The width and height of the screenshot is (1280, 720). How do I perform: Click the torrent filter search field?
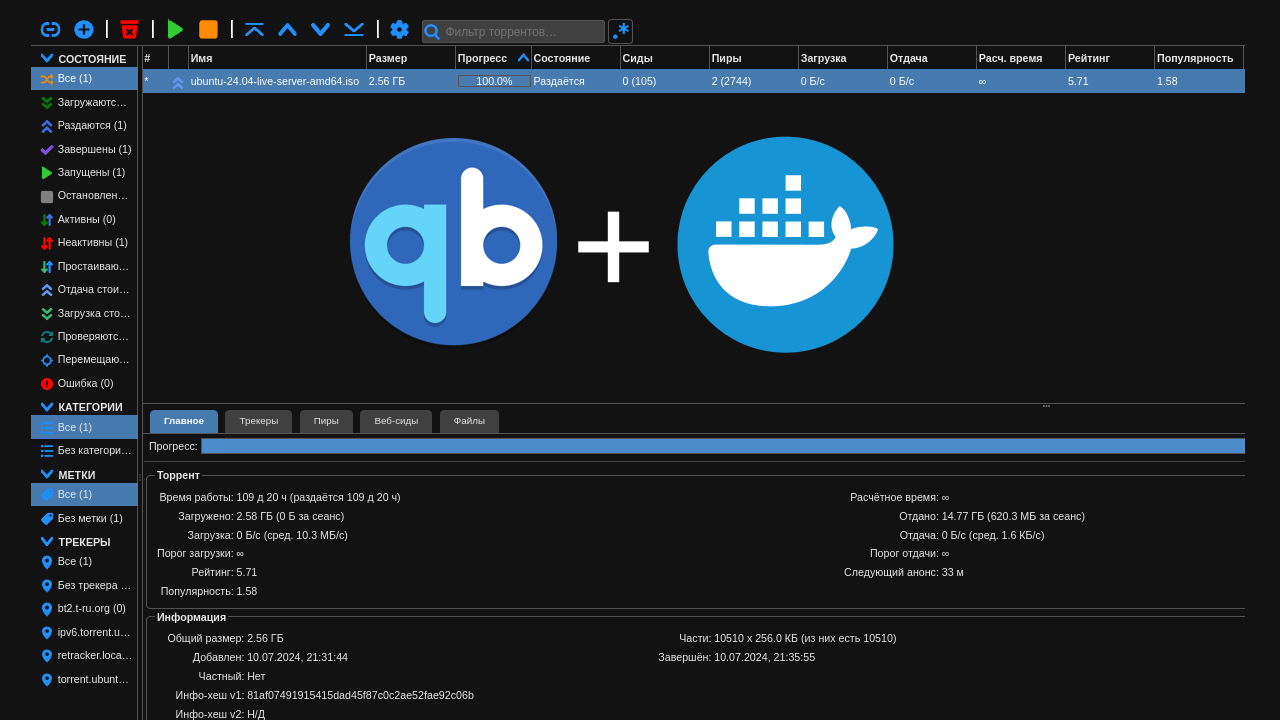(x=513, y=32)
